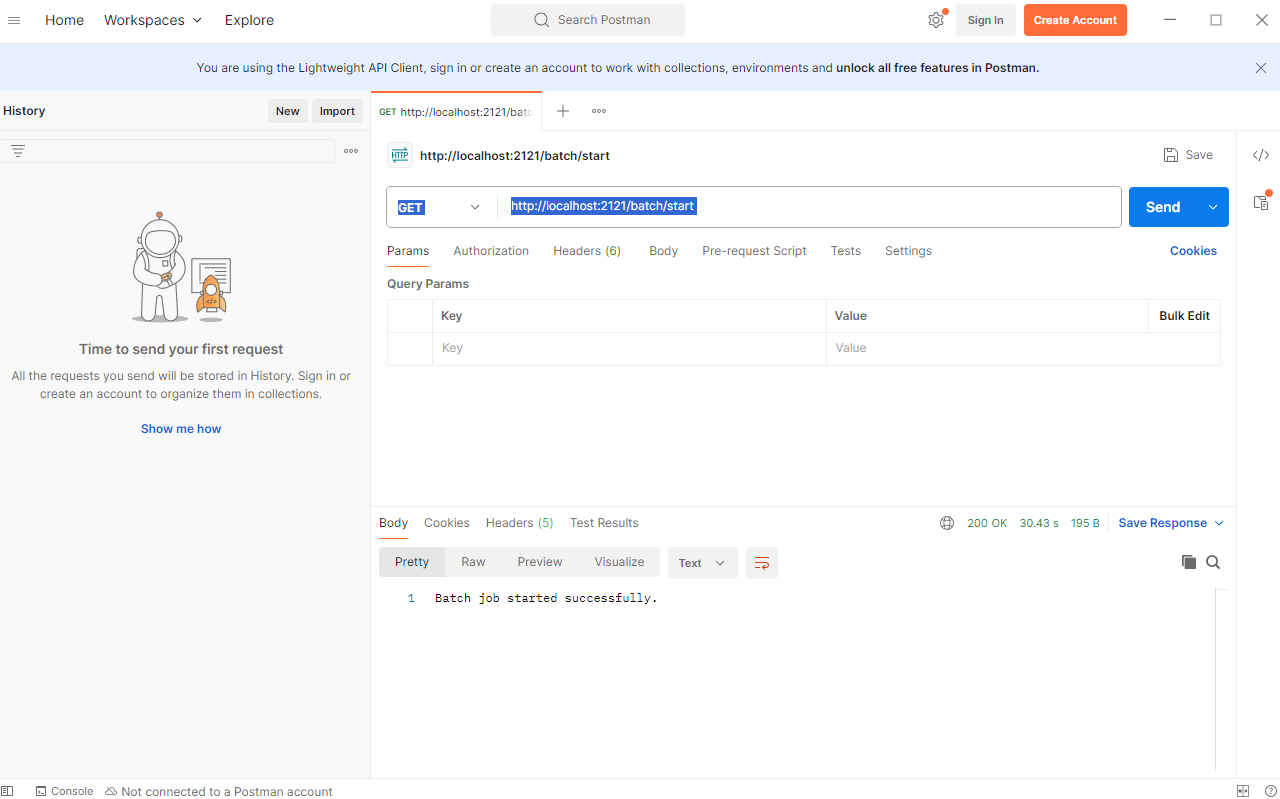The height and width of the screenshot is (799, 1280).
Task: Open settings gear icon
Action: coord(936,20)
